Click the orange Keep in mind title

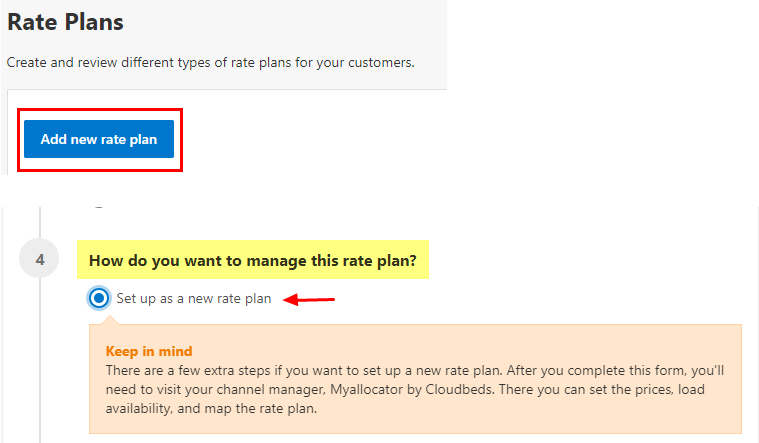coord(148,352)
